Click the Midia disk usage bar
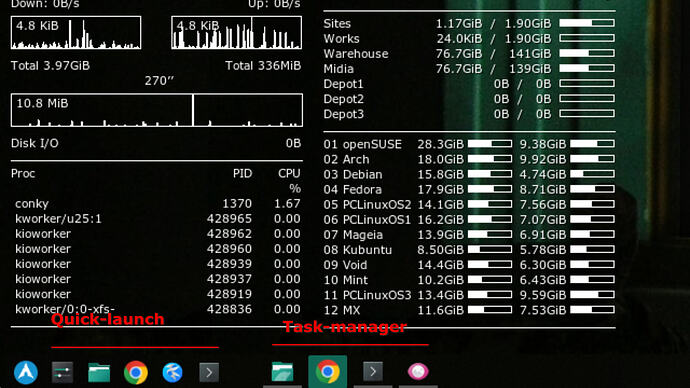690x388 pixels. click(x=587, y=68)
